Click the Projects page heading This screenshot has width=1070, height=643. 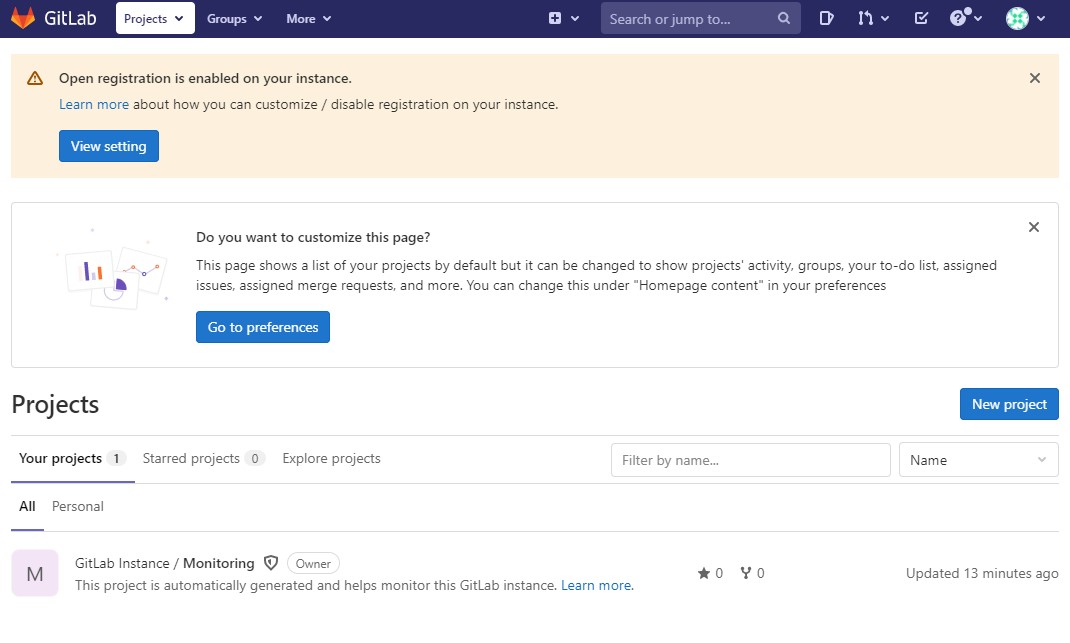click(x=55, y=405)
